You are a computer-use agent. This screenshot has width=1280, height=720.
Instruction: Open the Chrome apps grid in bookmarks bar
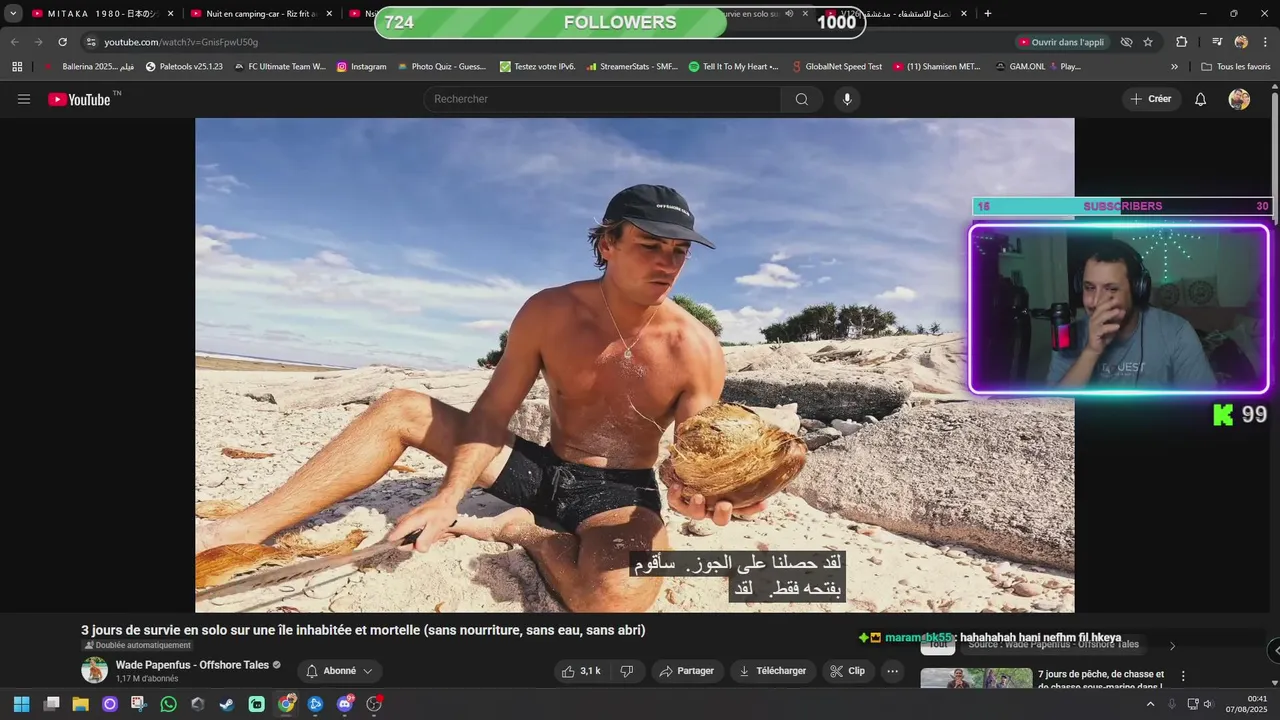pos(17,67)
